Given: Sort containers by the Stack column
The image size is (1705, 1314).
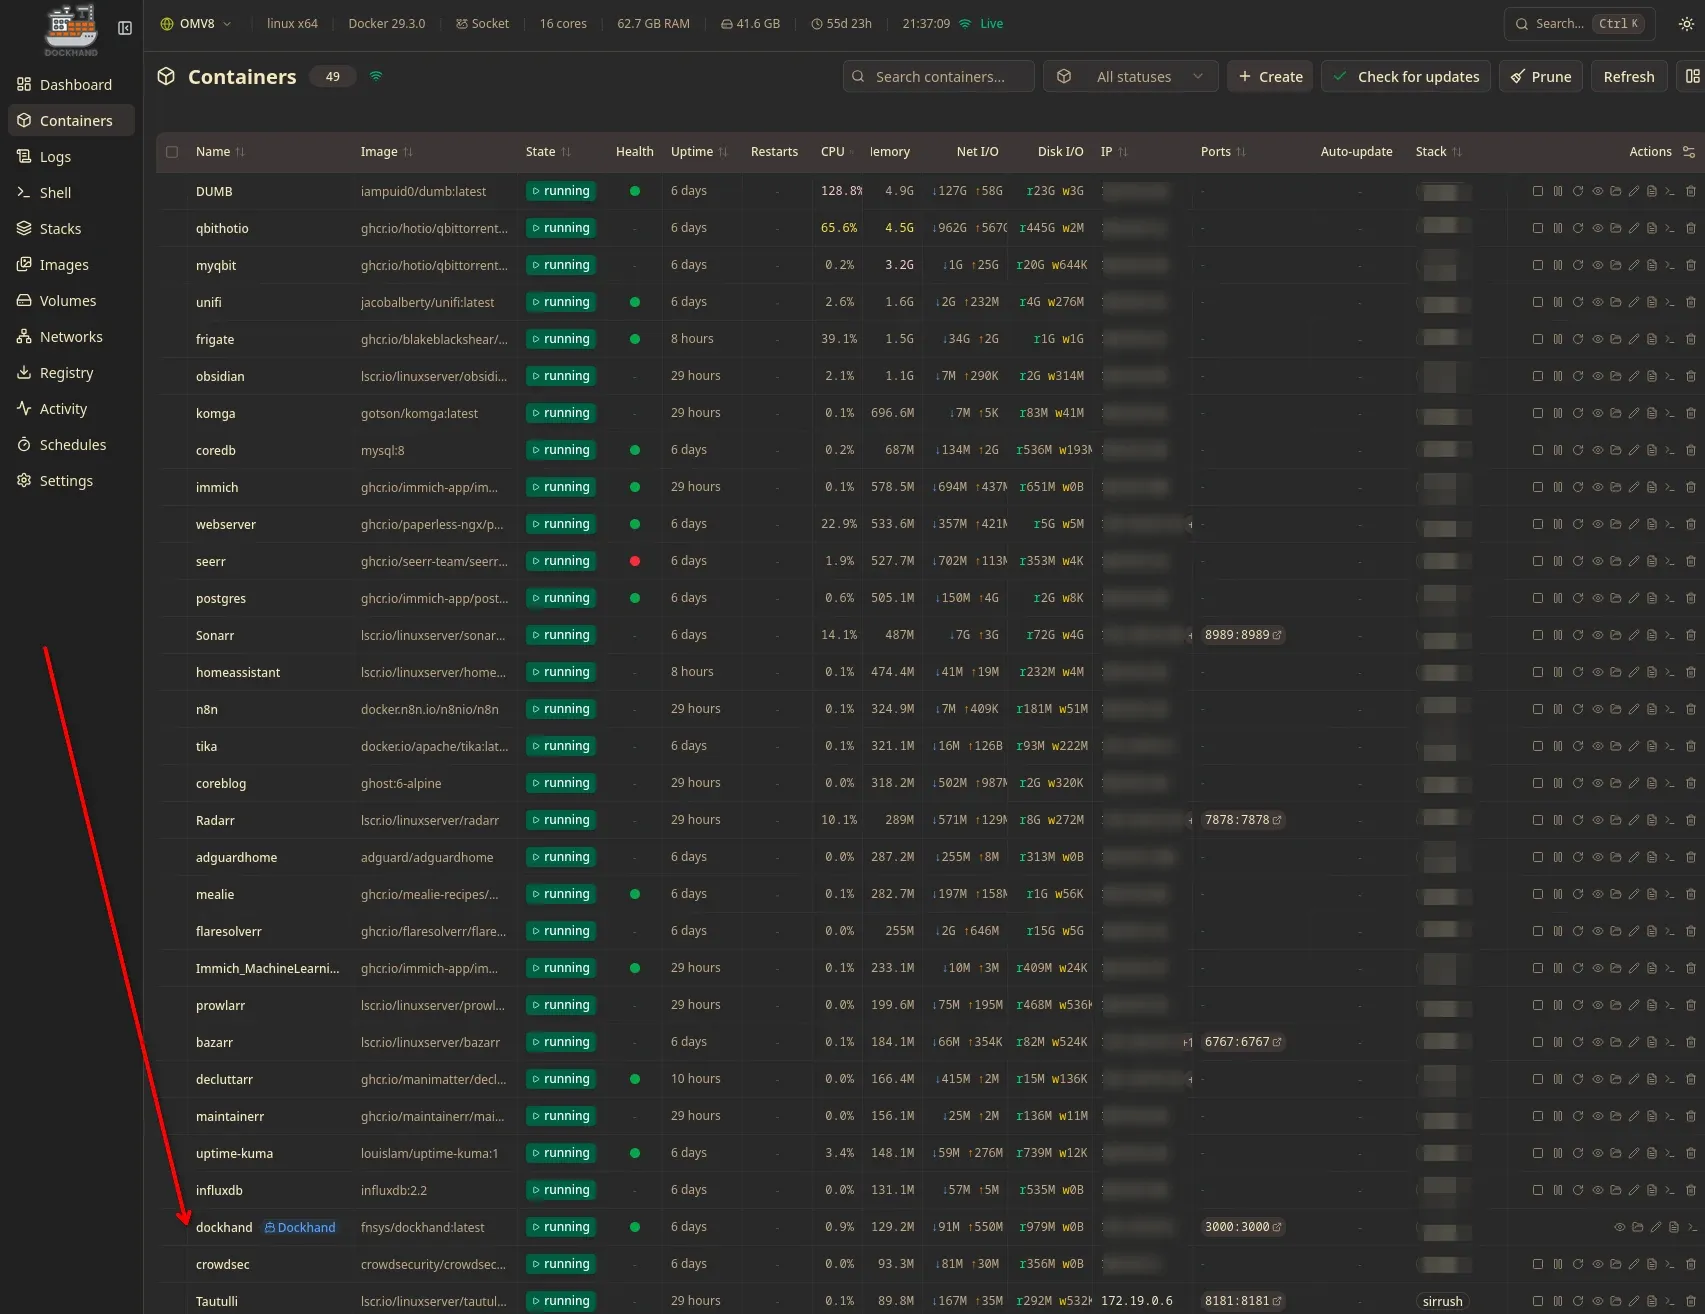Looking at the screenshot, I should pyautogui.click(x=1438, y=152).
